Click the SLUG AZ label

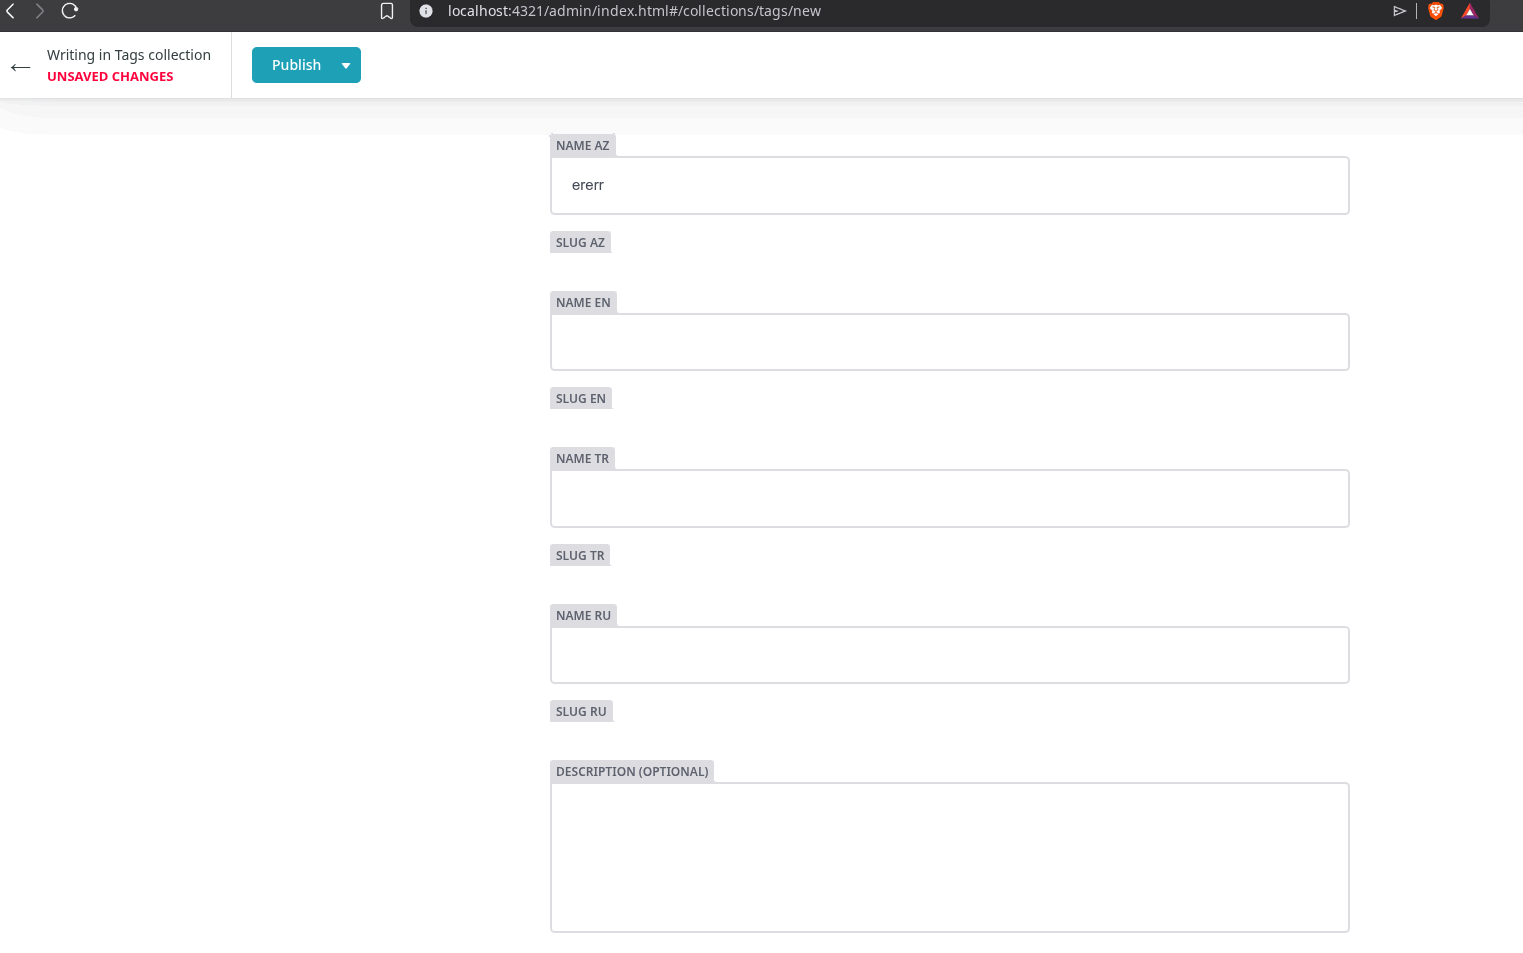(x=580, y=242)
